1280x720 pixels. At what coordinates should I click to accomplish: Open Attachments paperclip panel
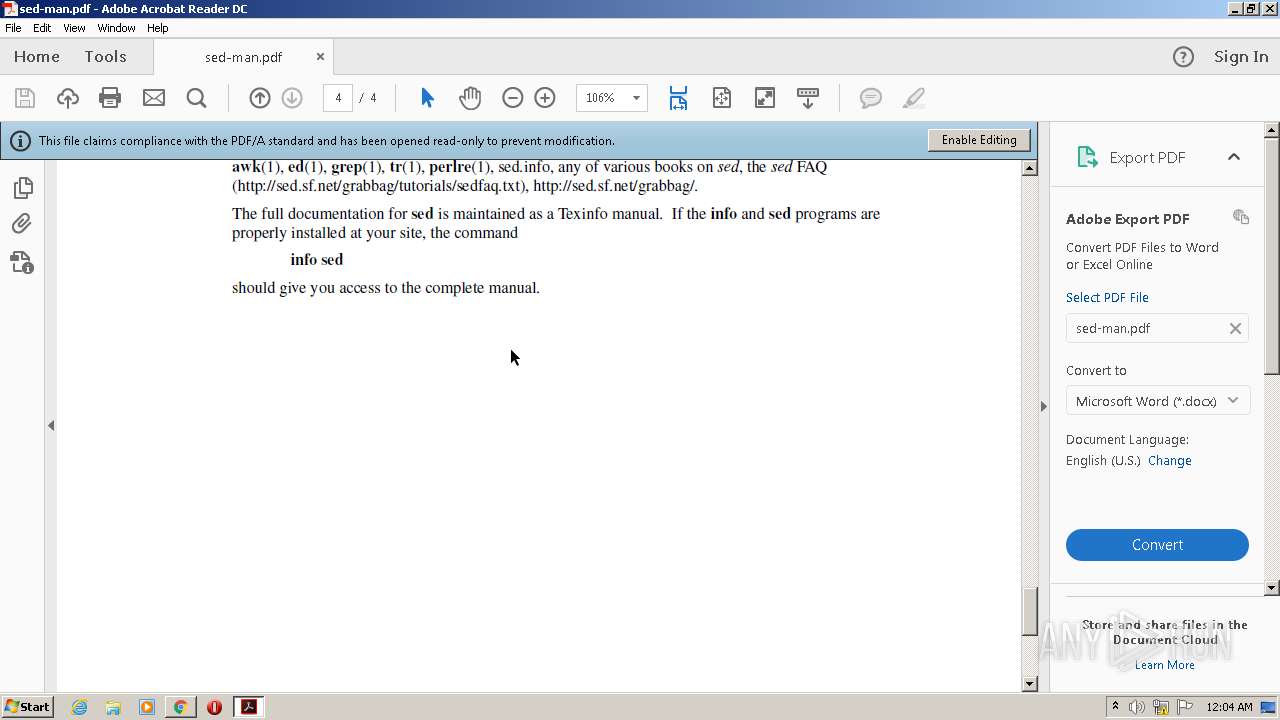pos(22,224)
